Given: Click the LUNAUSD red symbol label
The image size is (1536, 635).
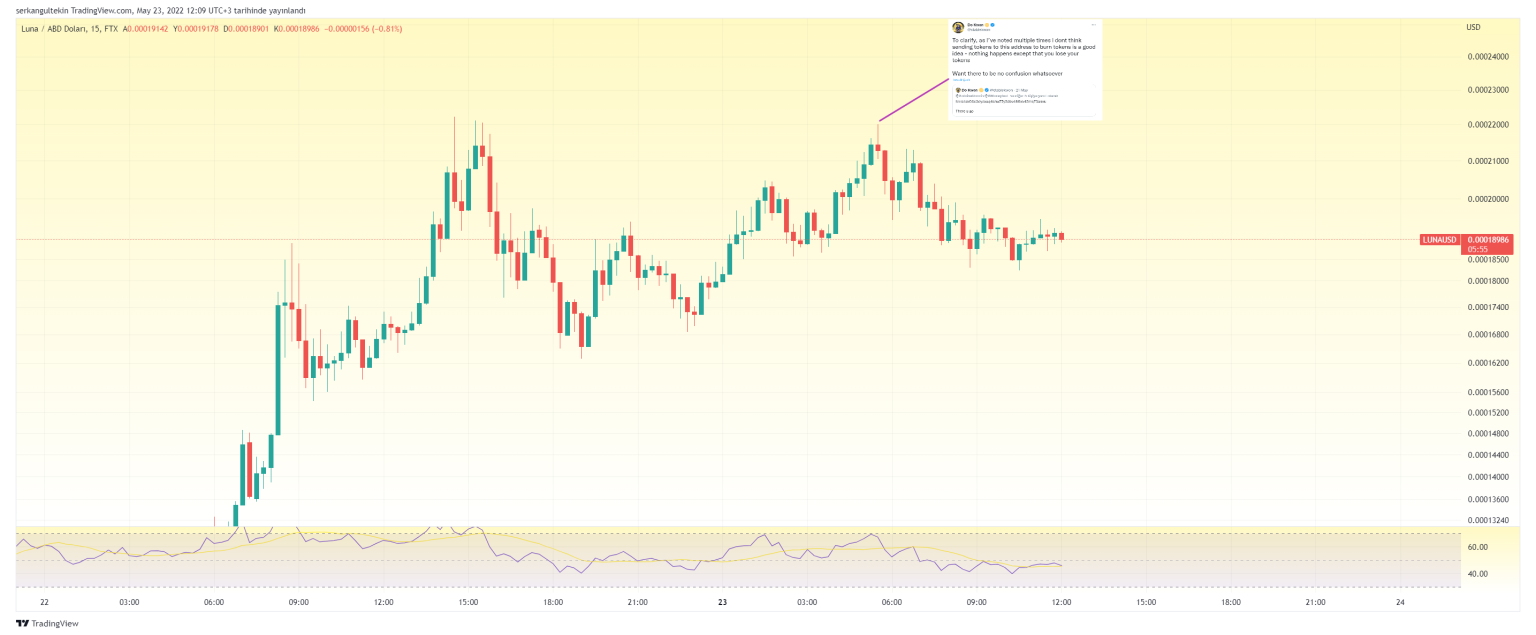Looking at the screenshot, I should click(x=1438, y=240).
